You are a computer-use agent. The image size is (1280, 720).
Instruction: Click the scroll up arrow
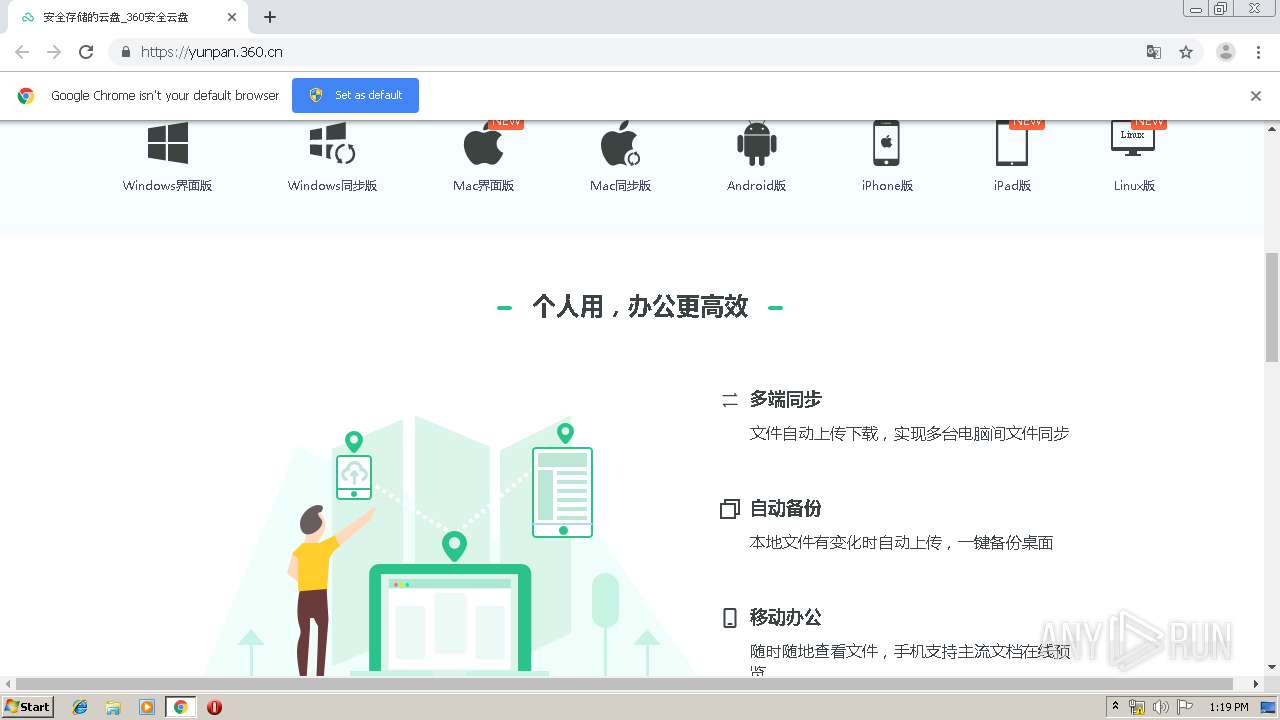tap(1272, 128)
